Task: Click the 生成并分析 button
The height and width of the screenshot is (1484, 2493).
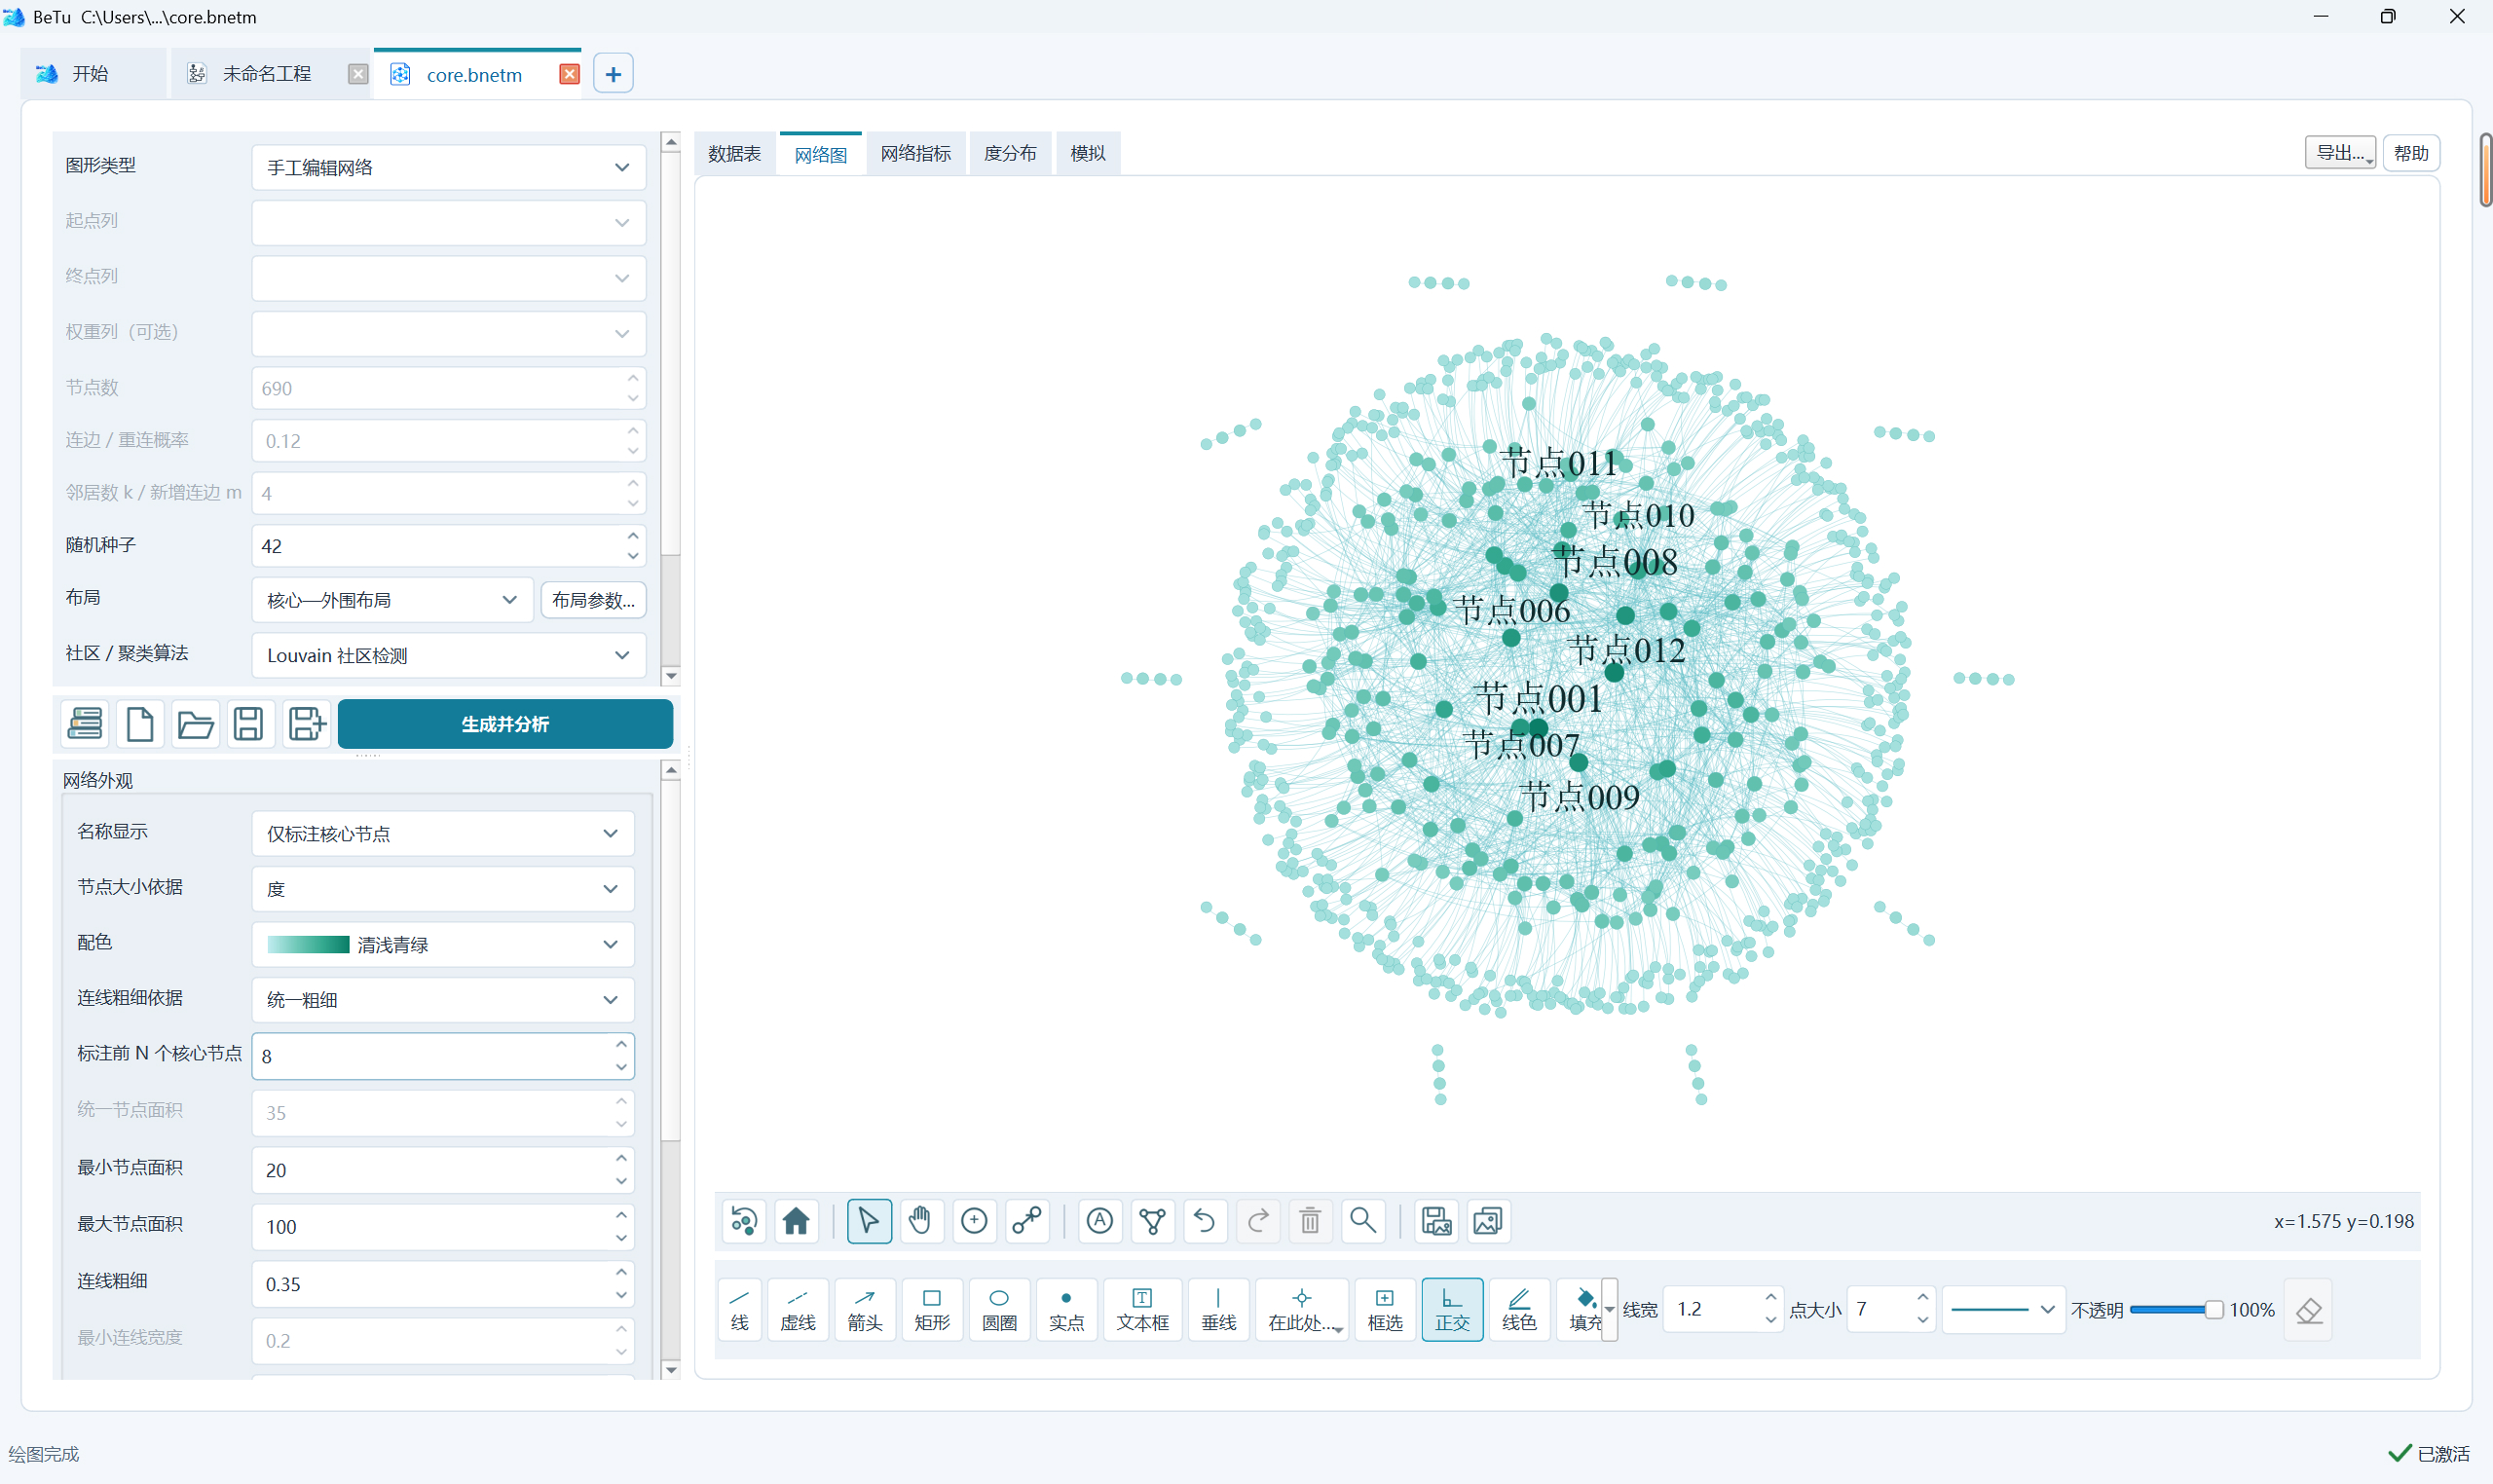Action: point(505,723)
